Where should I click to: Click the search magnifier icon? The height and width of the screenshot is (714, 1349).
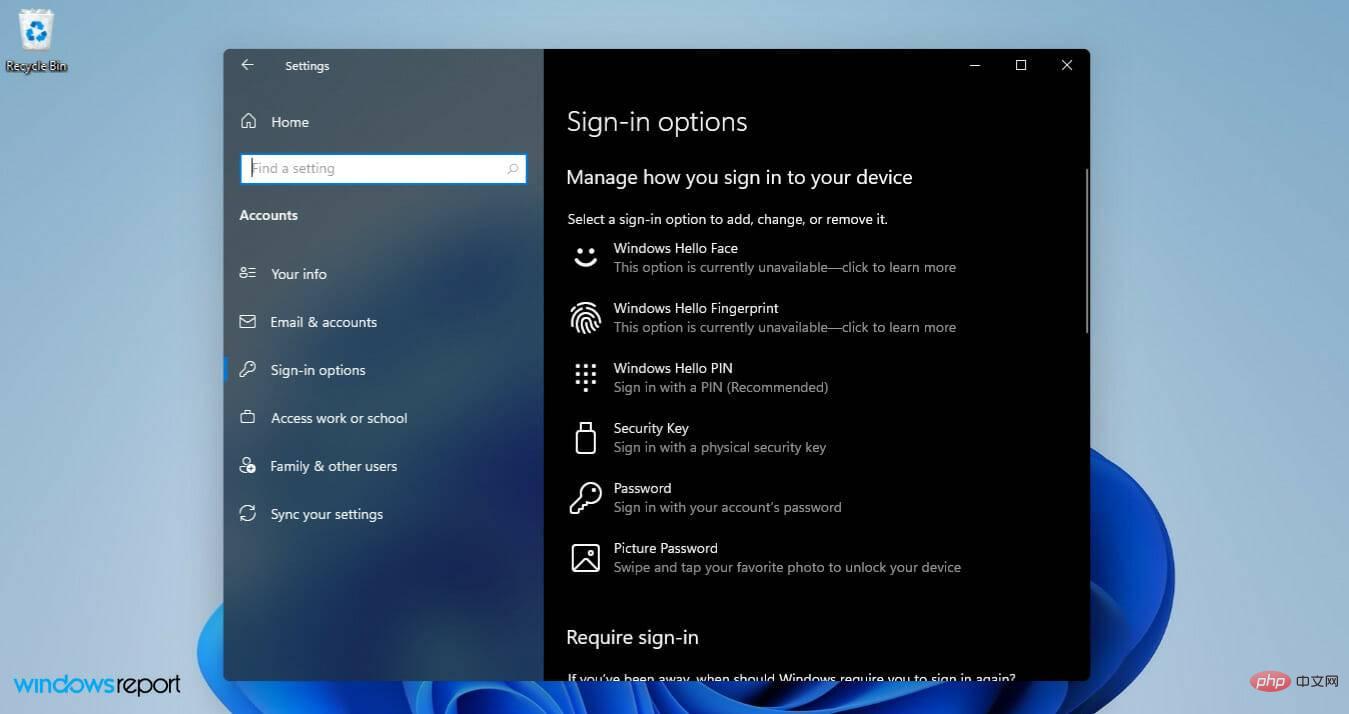pyautogui.click(x=512, y=169)
